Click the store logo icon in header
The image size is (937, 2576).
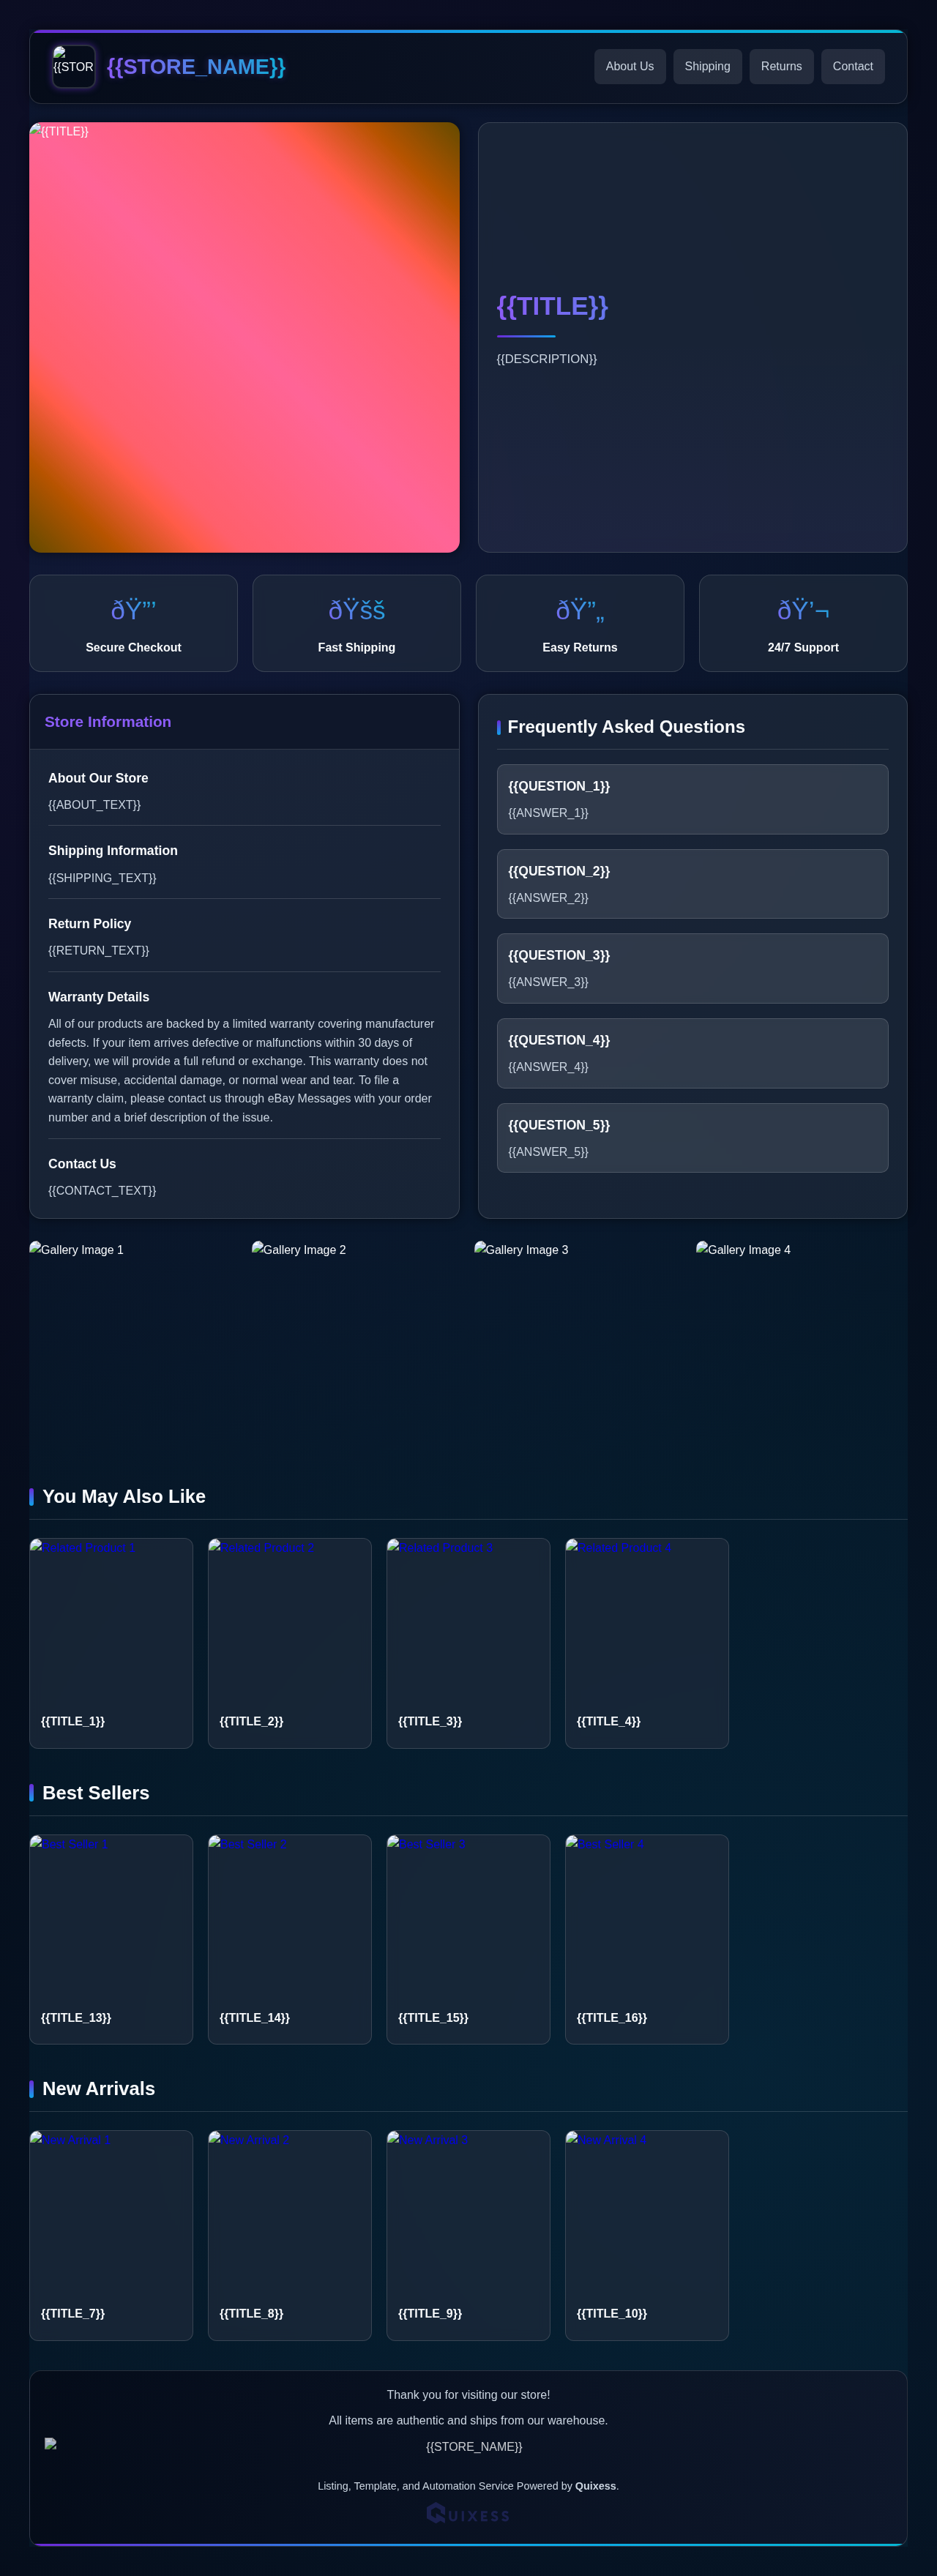[73, 66]
